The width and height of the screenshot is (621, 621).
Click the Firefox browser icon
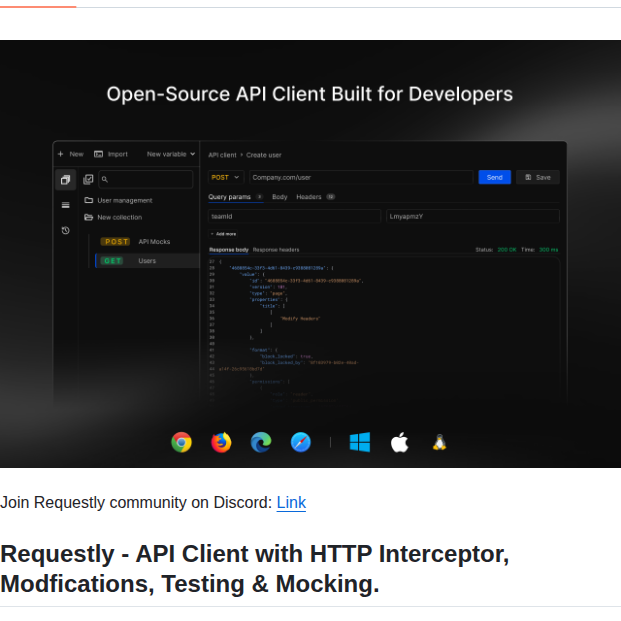pos(221,442)
